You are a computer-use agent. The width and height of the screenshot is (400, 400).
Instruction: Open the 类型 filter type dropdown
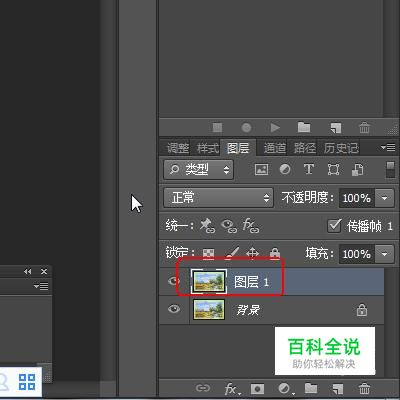click(198, 170)
